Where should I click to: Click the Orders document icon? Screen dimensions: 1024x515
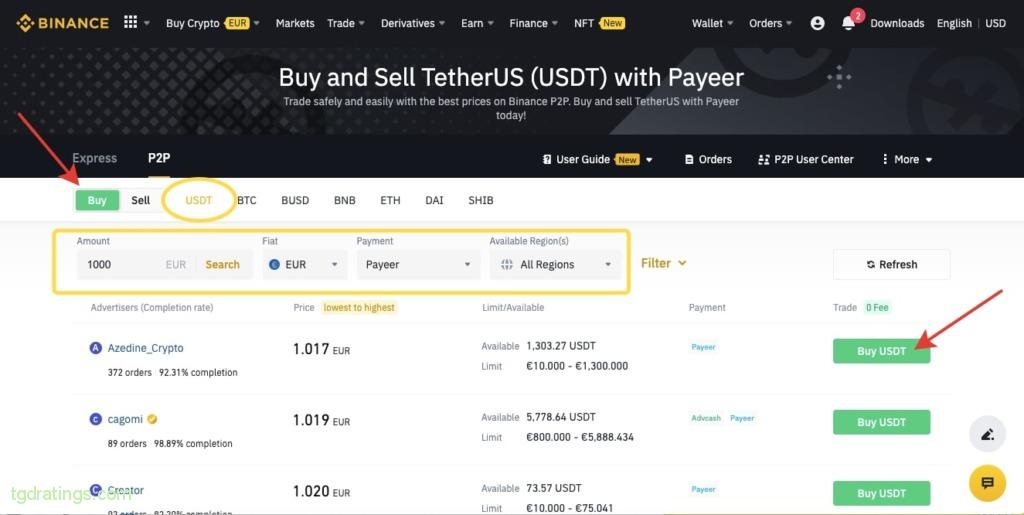(688, 159)
